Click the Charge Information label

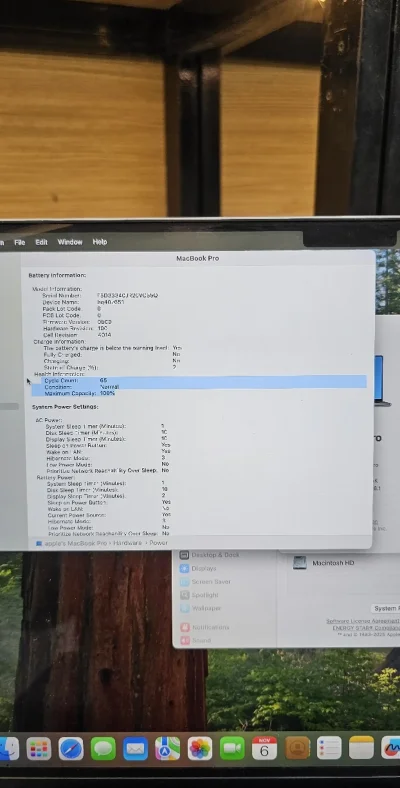pyautogui.click(x=59, y=341)
